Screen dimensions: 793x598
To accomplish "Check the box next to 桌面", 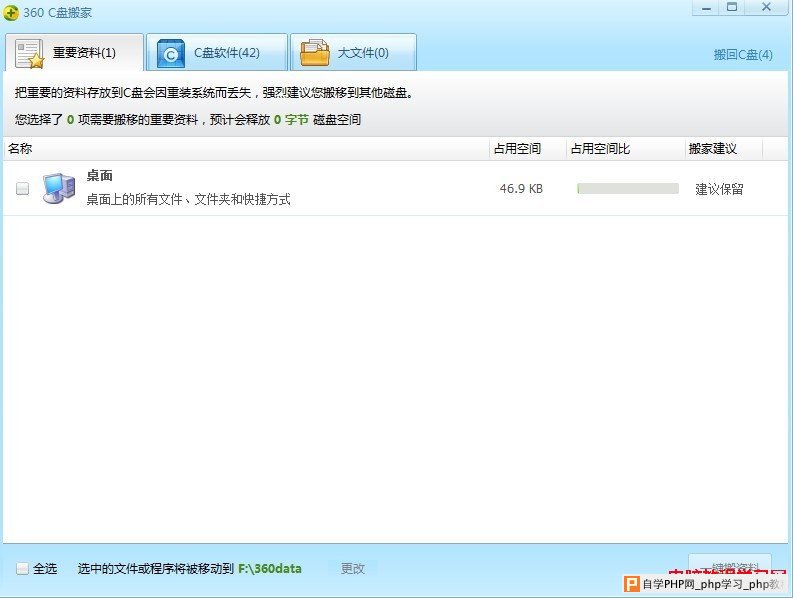I will coord(23,188).
